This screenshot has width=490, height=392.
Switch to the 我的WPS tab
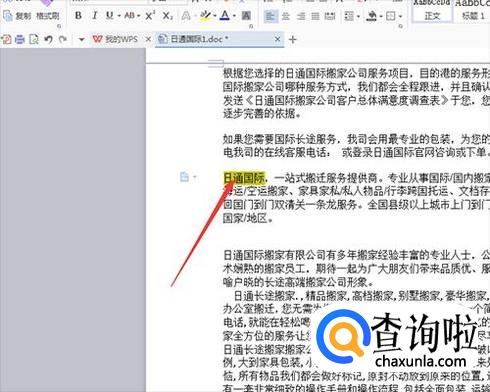pos(115,39)
